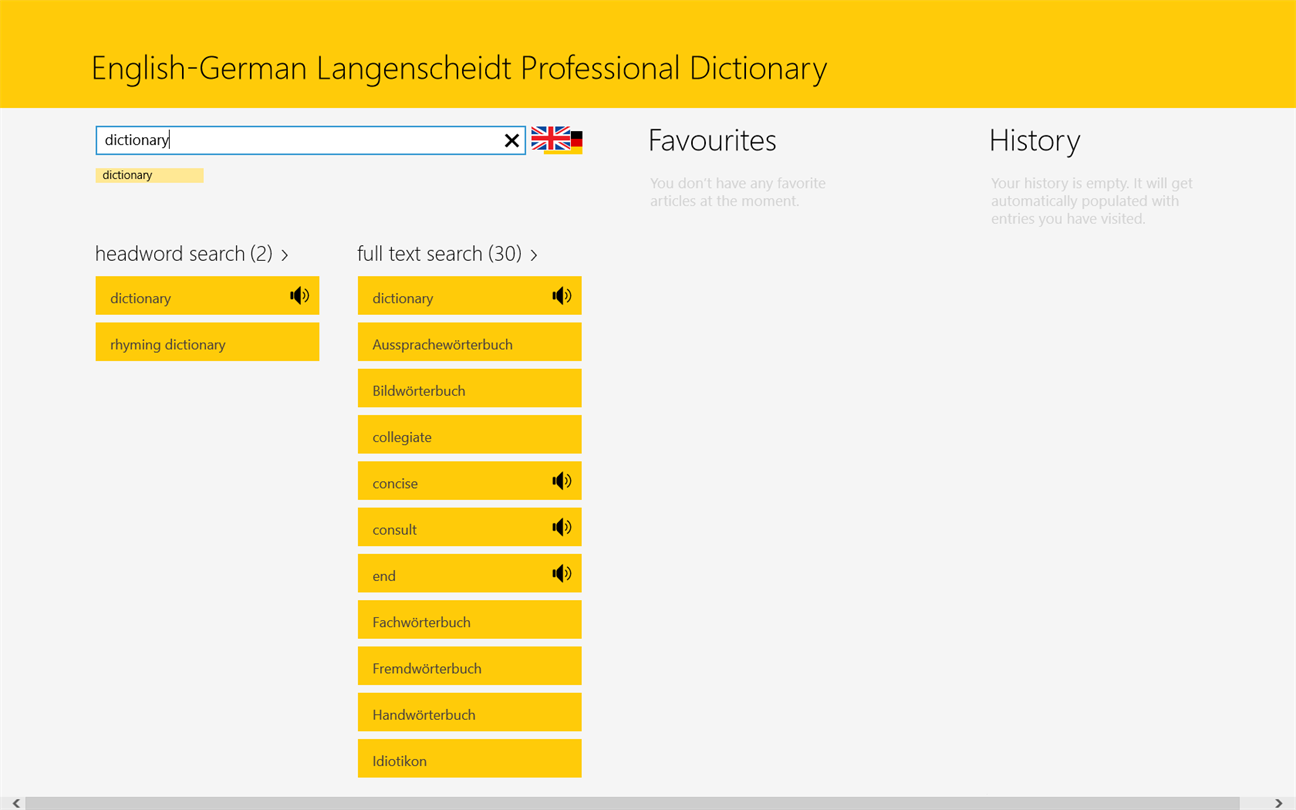Image resolution: width=1296 pixels, height=810 pixels.
Task: Open the Aussprachewörterbuch entry
Action: 469,342
